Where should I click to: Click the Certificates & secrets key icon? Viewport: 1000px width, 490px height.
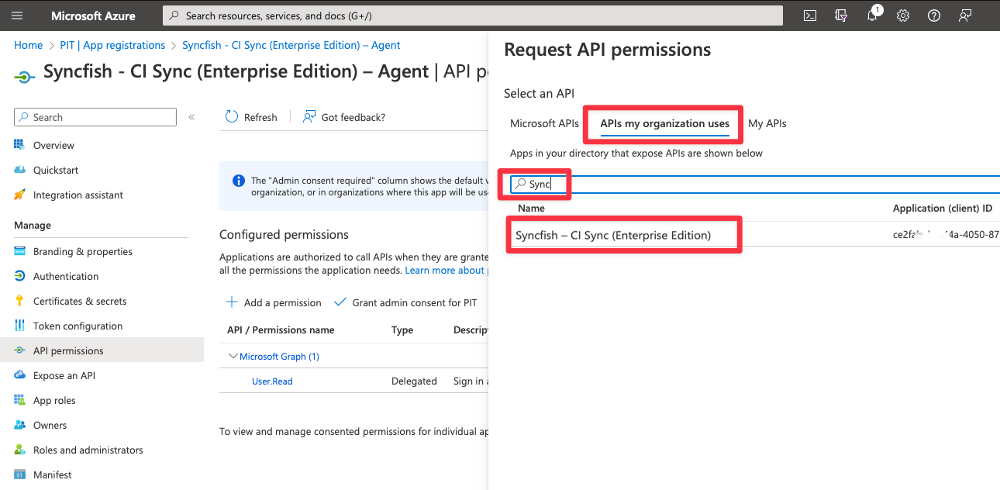pyautogui.click(x=20, y=301)
